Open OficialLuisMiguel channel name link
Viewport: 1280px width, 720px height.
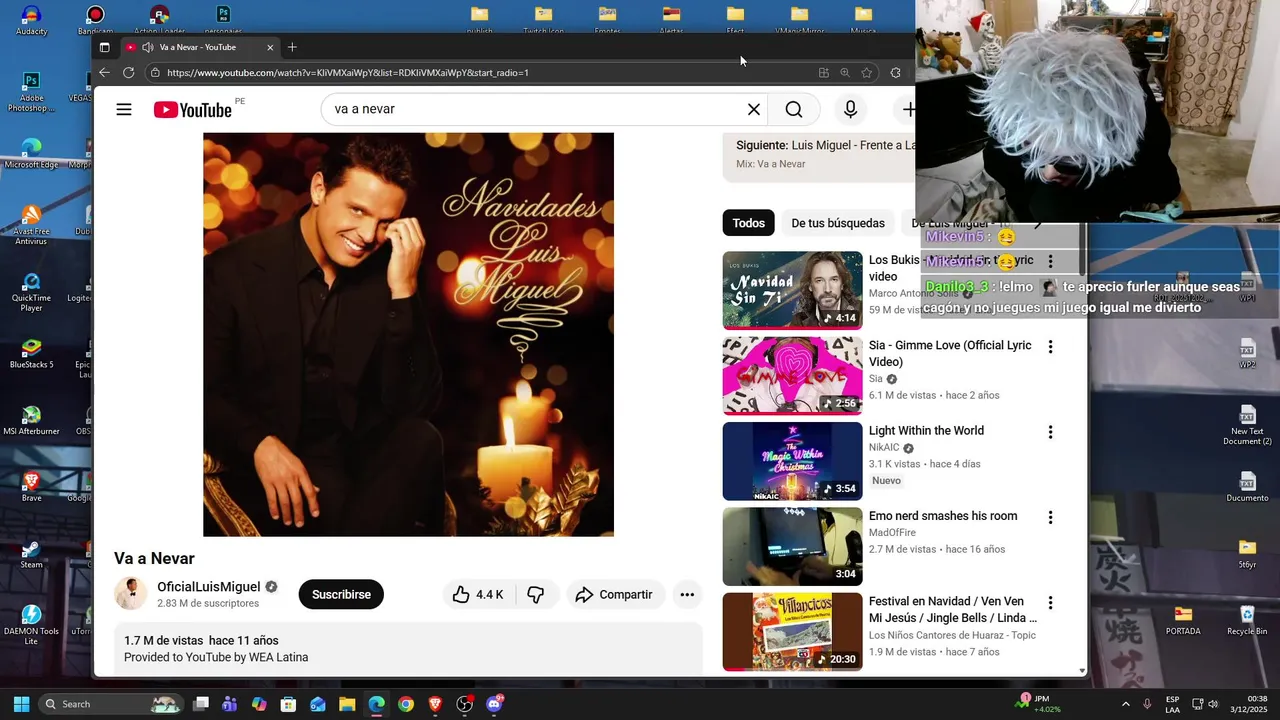click(209, 587)
